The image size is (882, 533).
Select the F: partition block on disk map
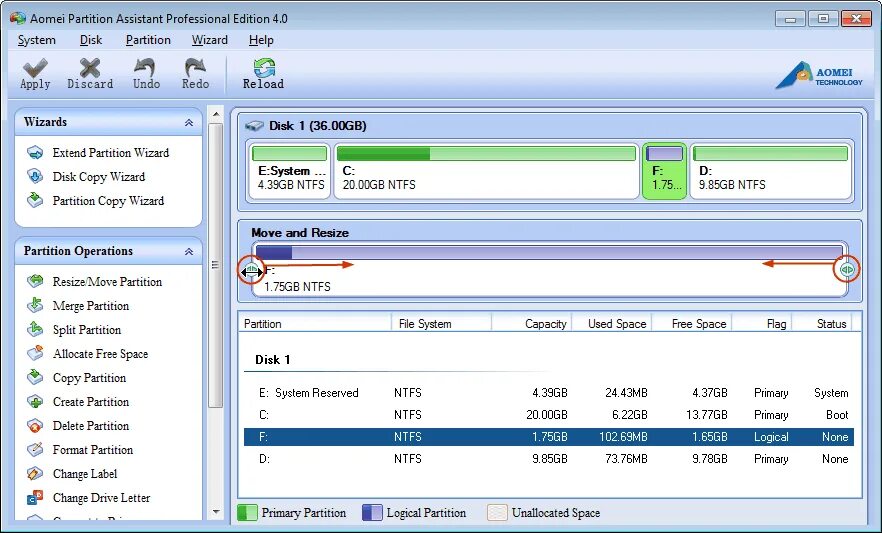point(664,171)
